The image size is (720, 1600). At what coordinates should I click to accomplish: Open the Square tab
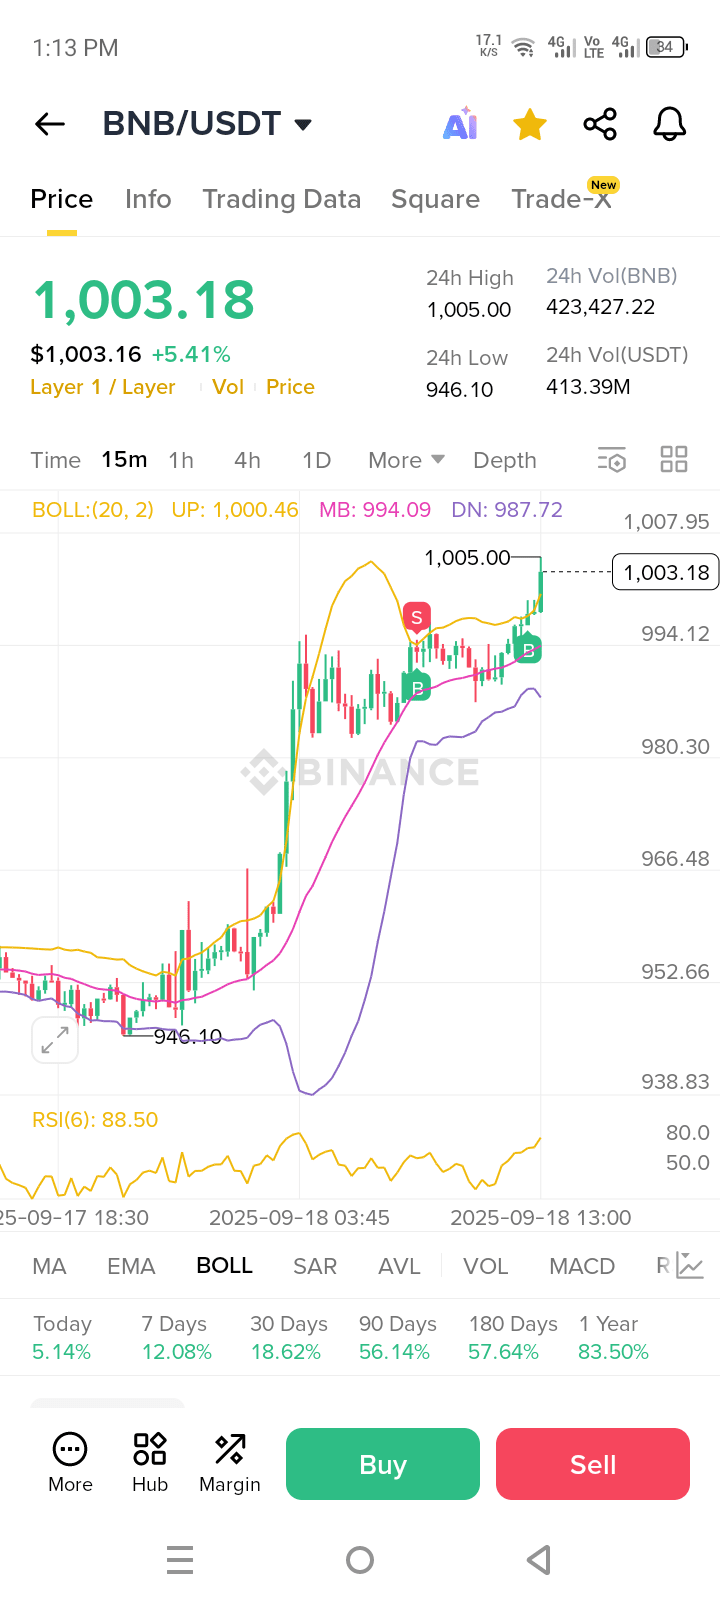tap(435, 199)
